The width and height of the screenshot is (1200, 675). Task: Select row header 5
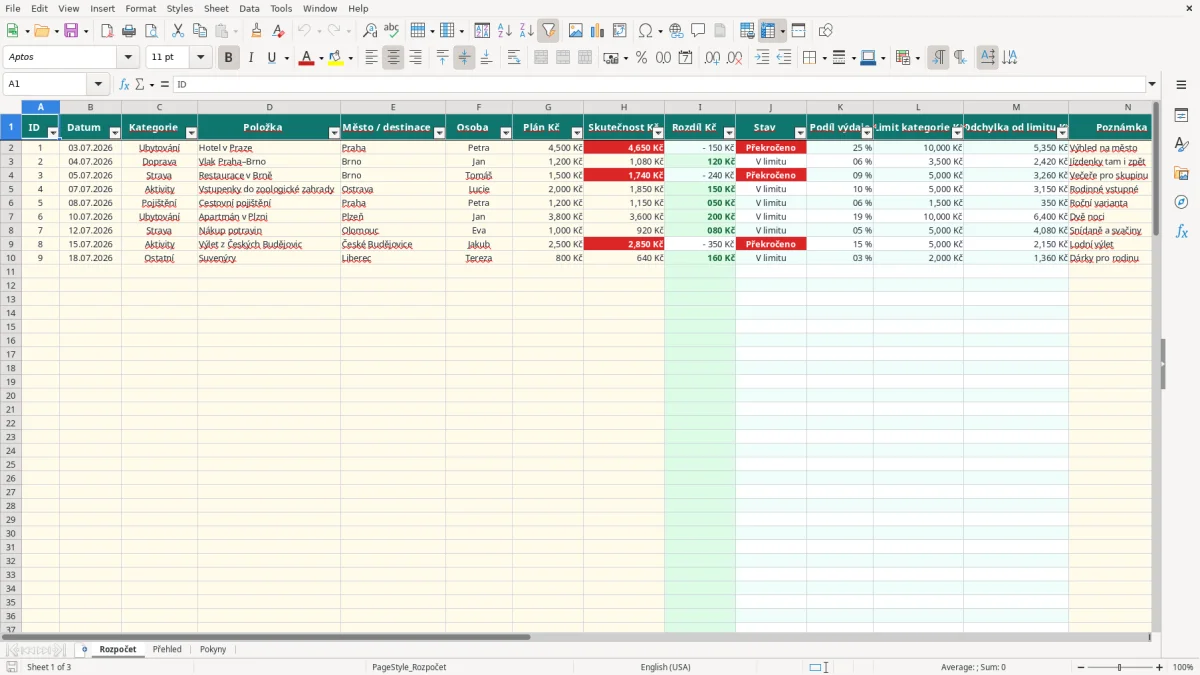point(10,189)
